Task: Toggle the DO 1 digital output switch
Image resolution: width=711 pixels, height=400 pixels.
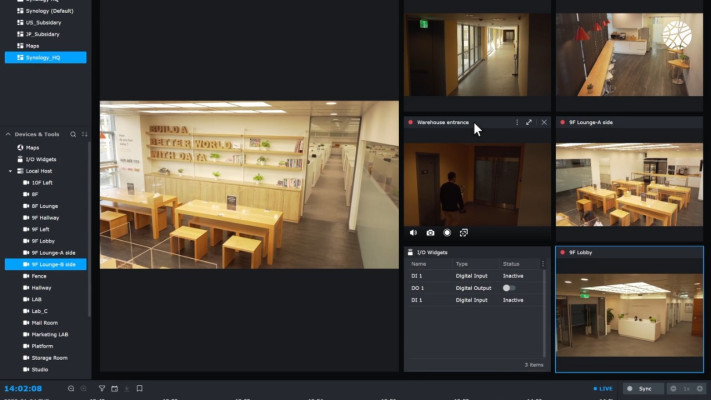Action: [509, 288]
